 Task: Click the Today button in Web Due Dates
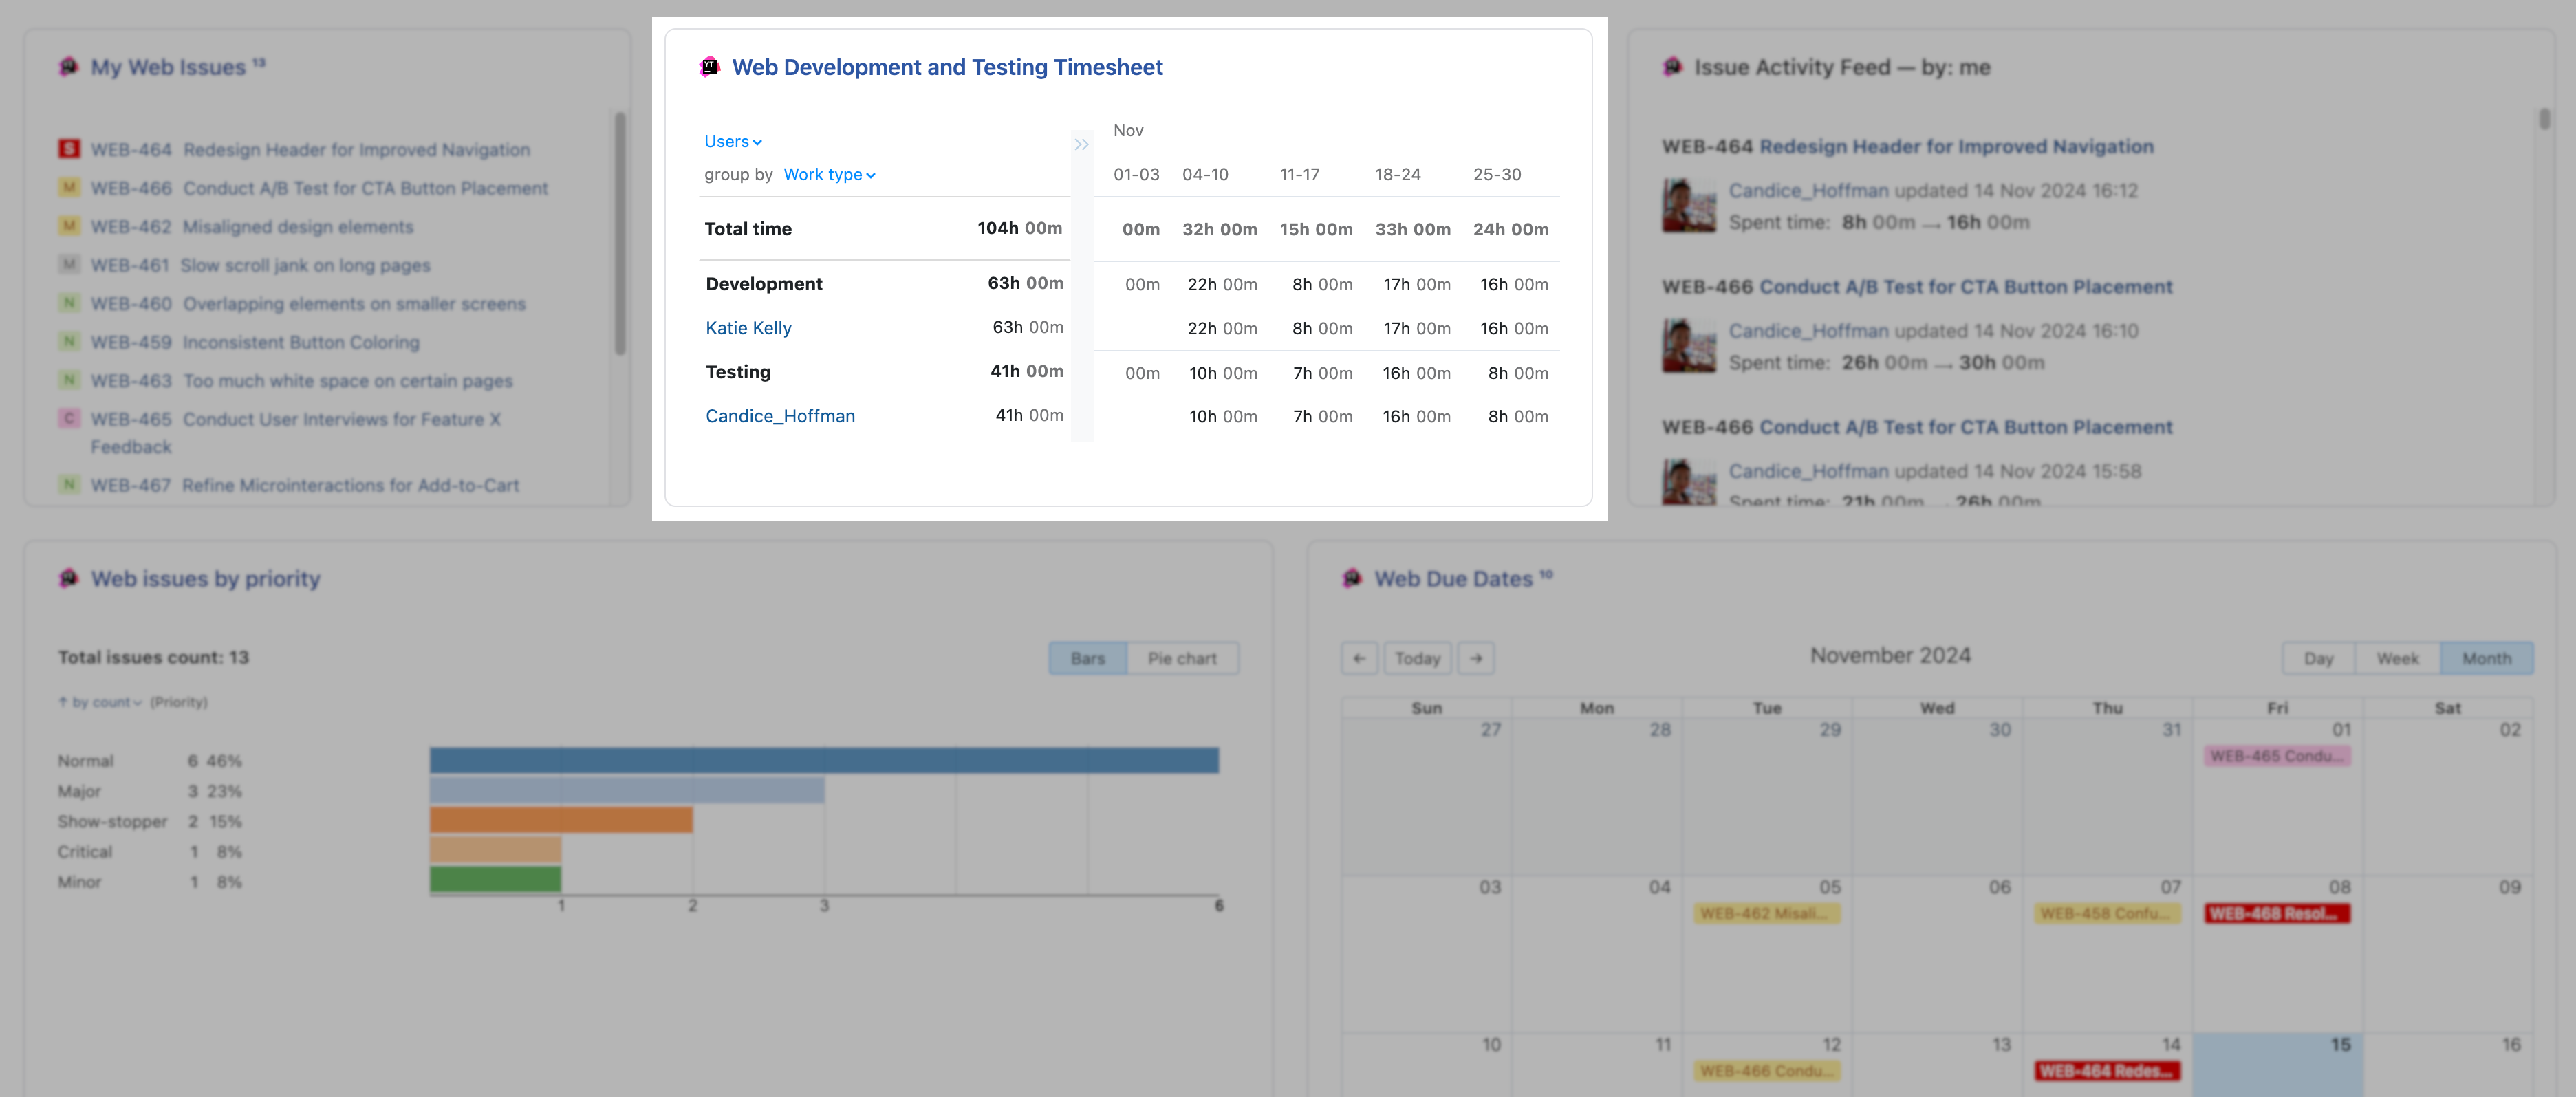[x=1417, y=657]
